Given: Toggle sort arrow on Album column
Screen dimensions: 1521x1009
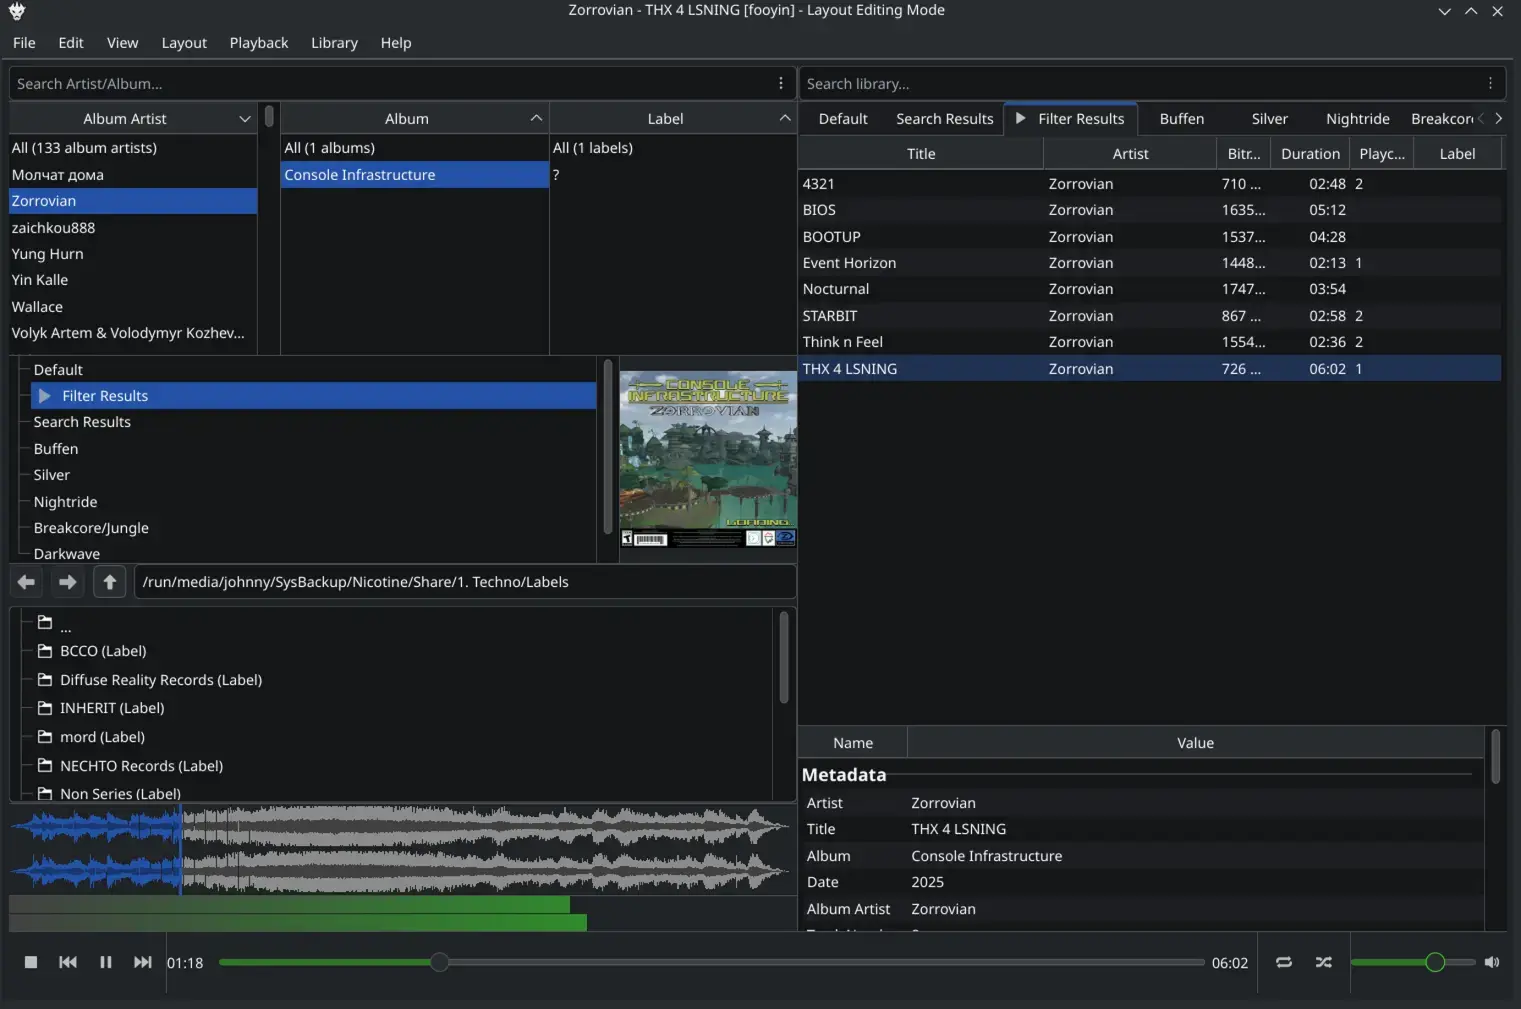Looking at the screenshot, I should pyautogui.click(x=536, y=118).
